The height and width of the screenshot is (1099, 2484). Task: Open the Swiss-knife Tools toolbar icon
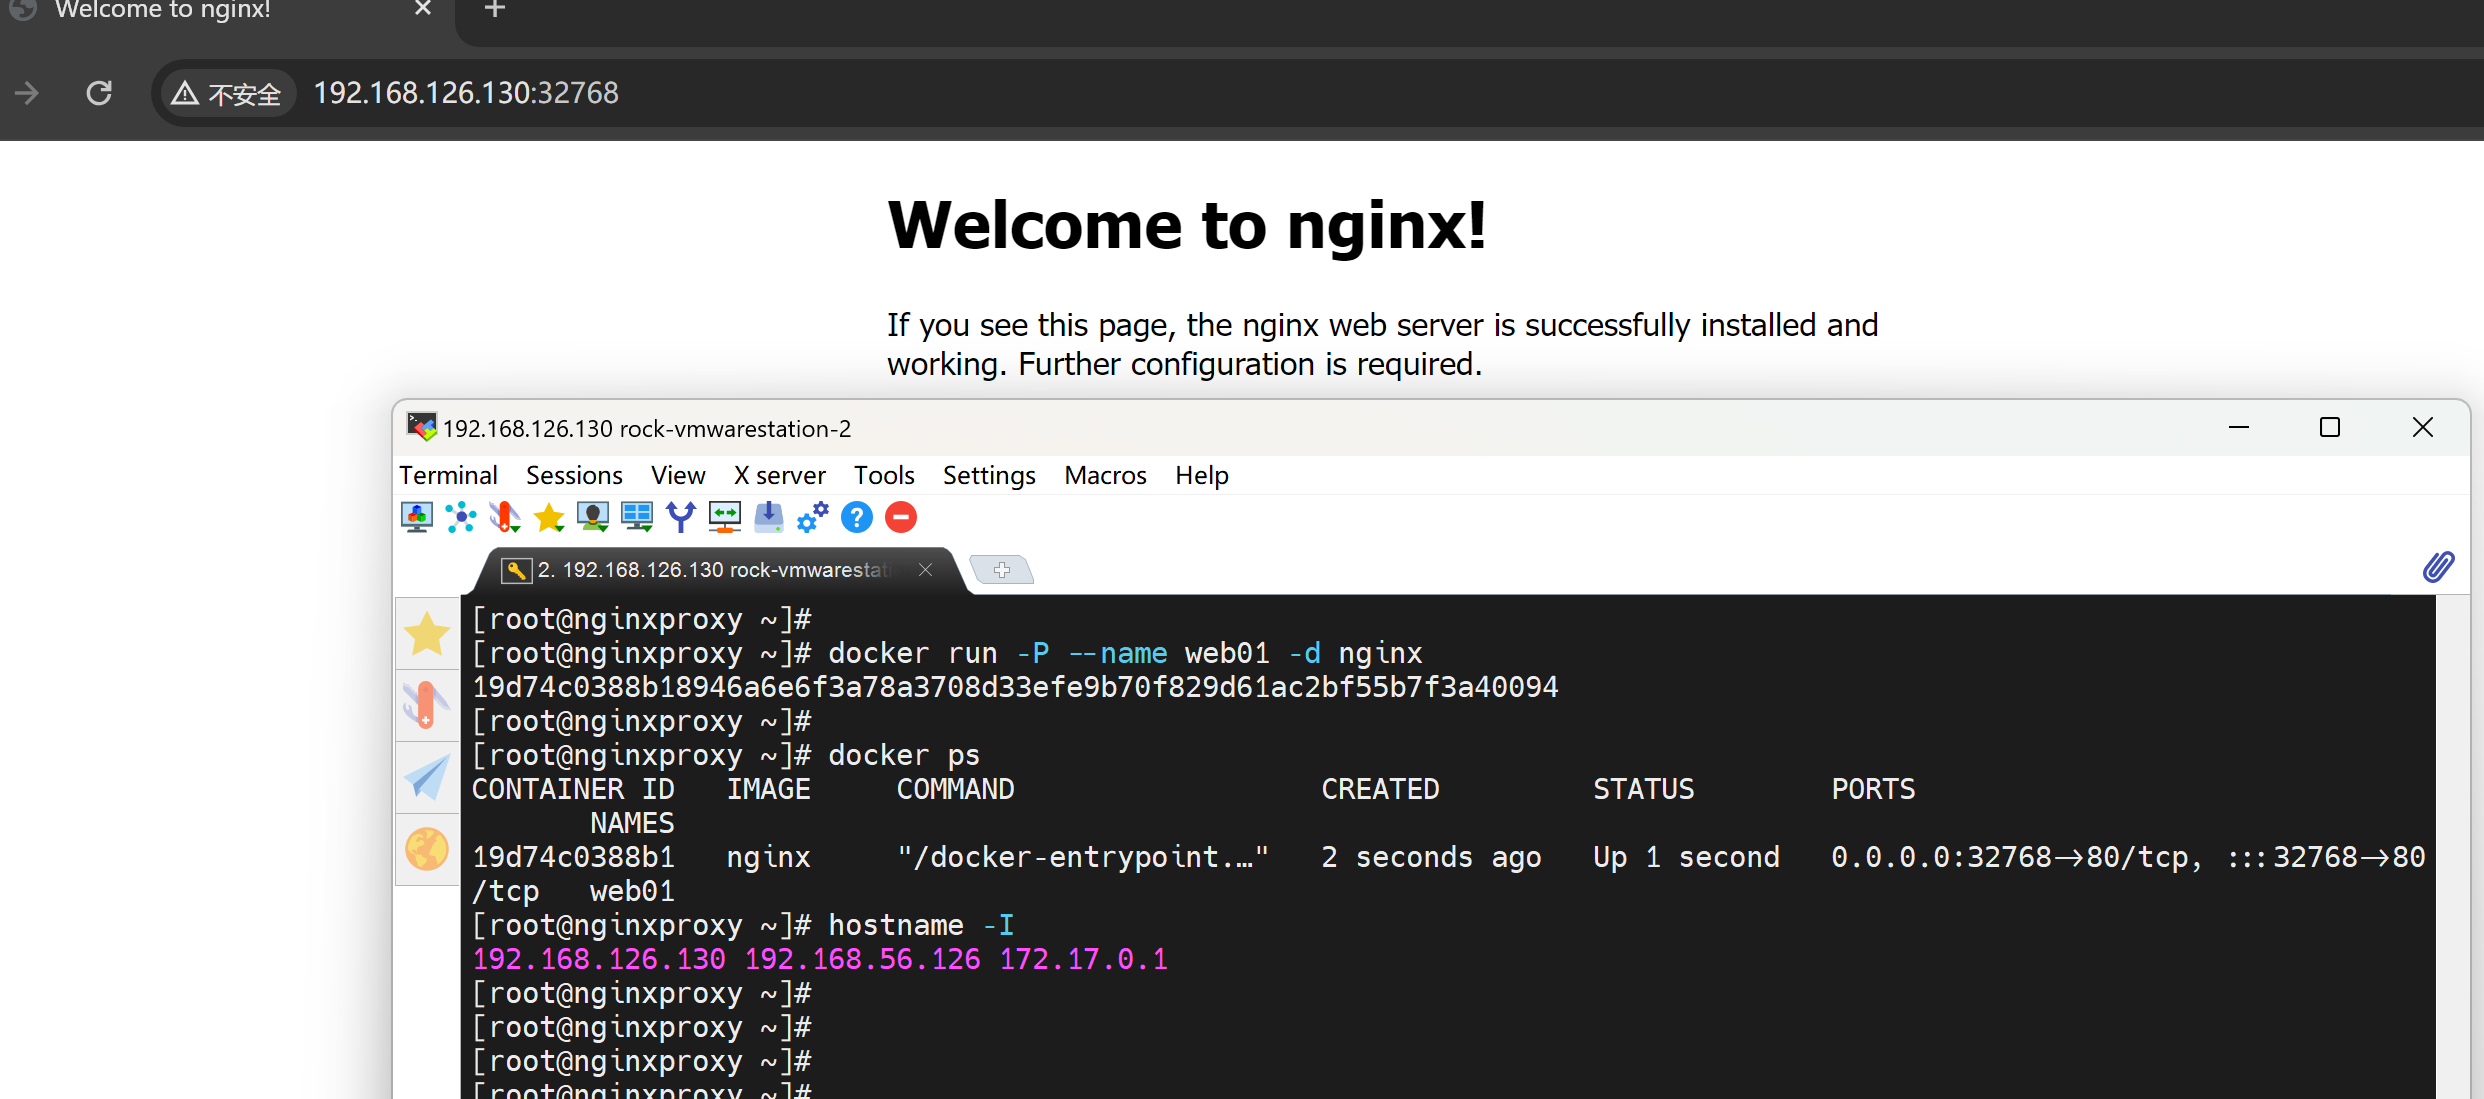505,517
